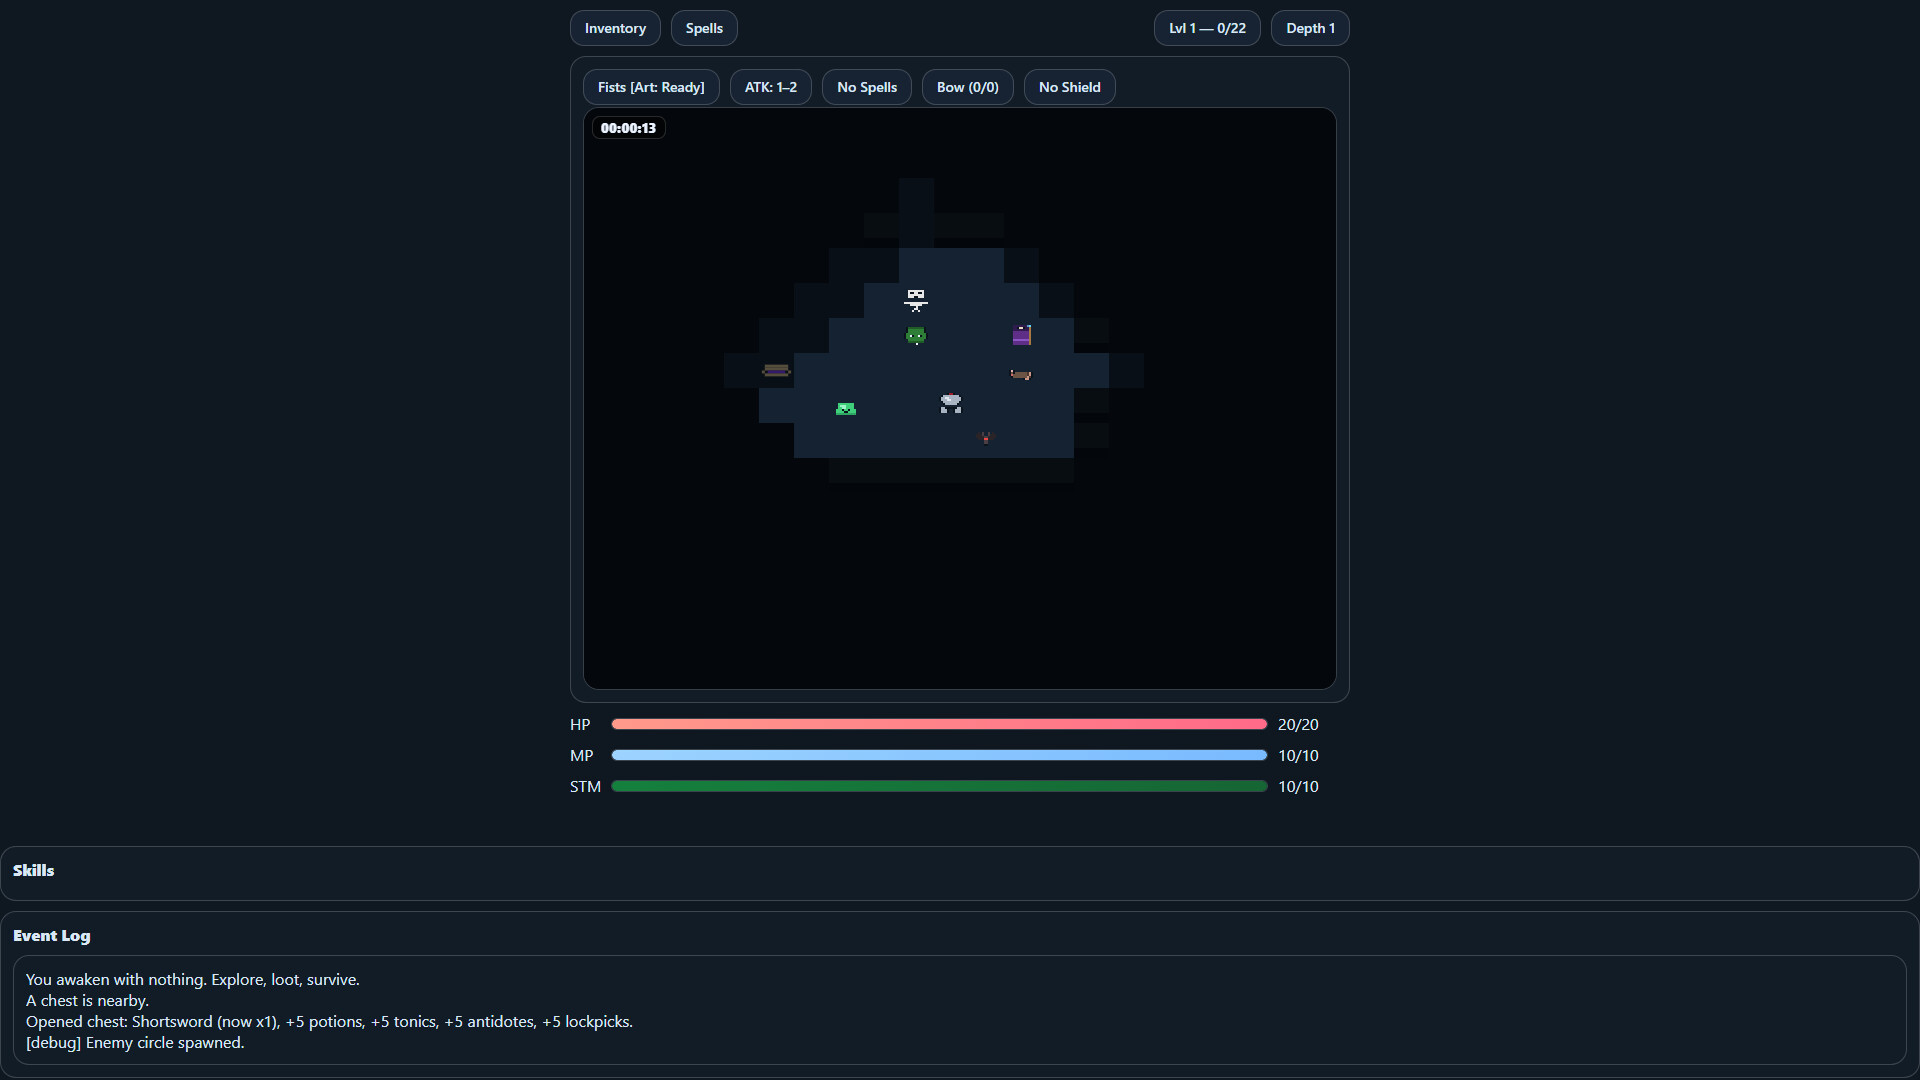Click the Fists [Art: Ready] weapon slot
Screen dimensions: 1920x1080
pos(651,87)
